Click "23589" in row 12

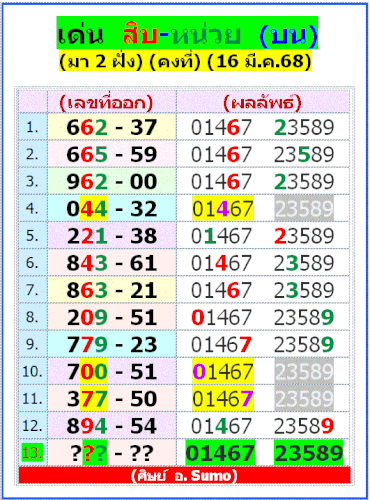point(304,426)
